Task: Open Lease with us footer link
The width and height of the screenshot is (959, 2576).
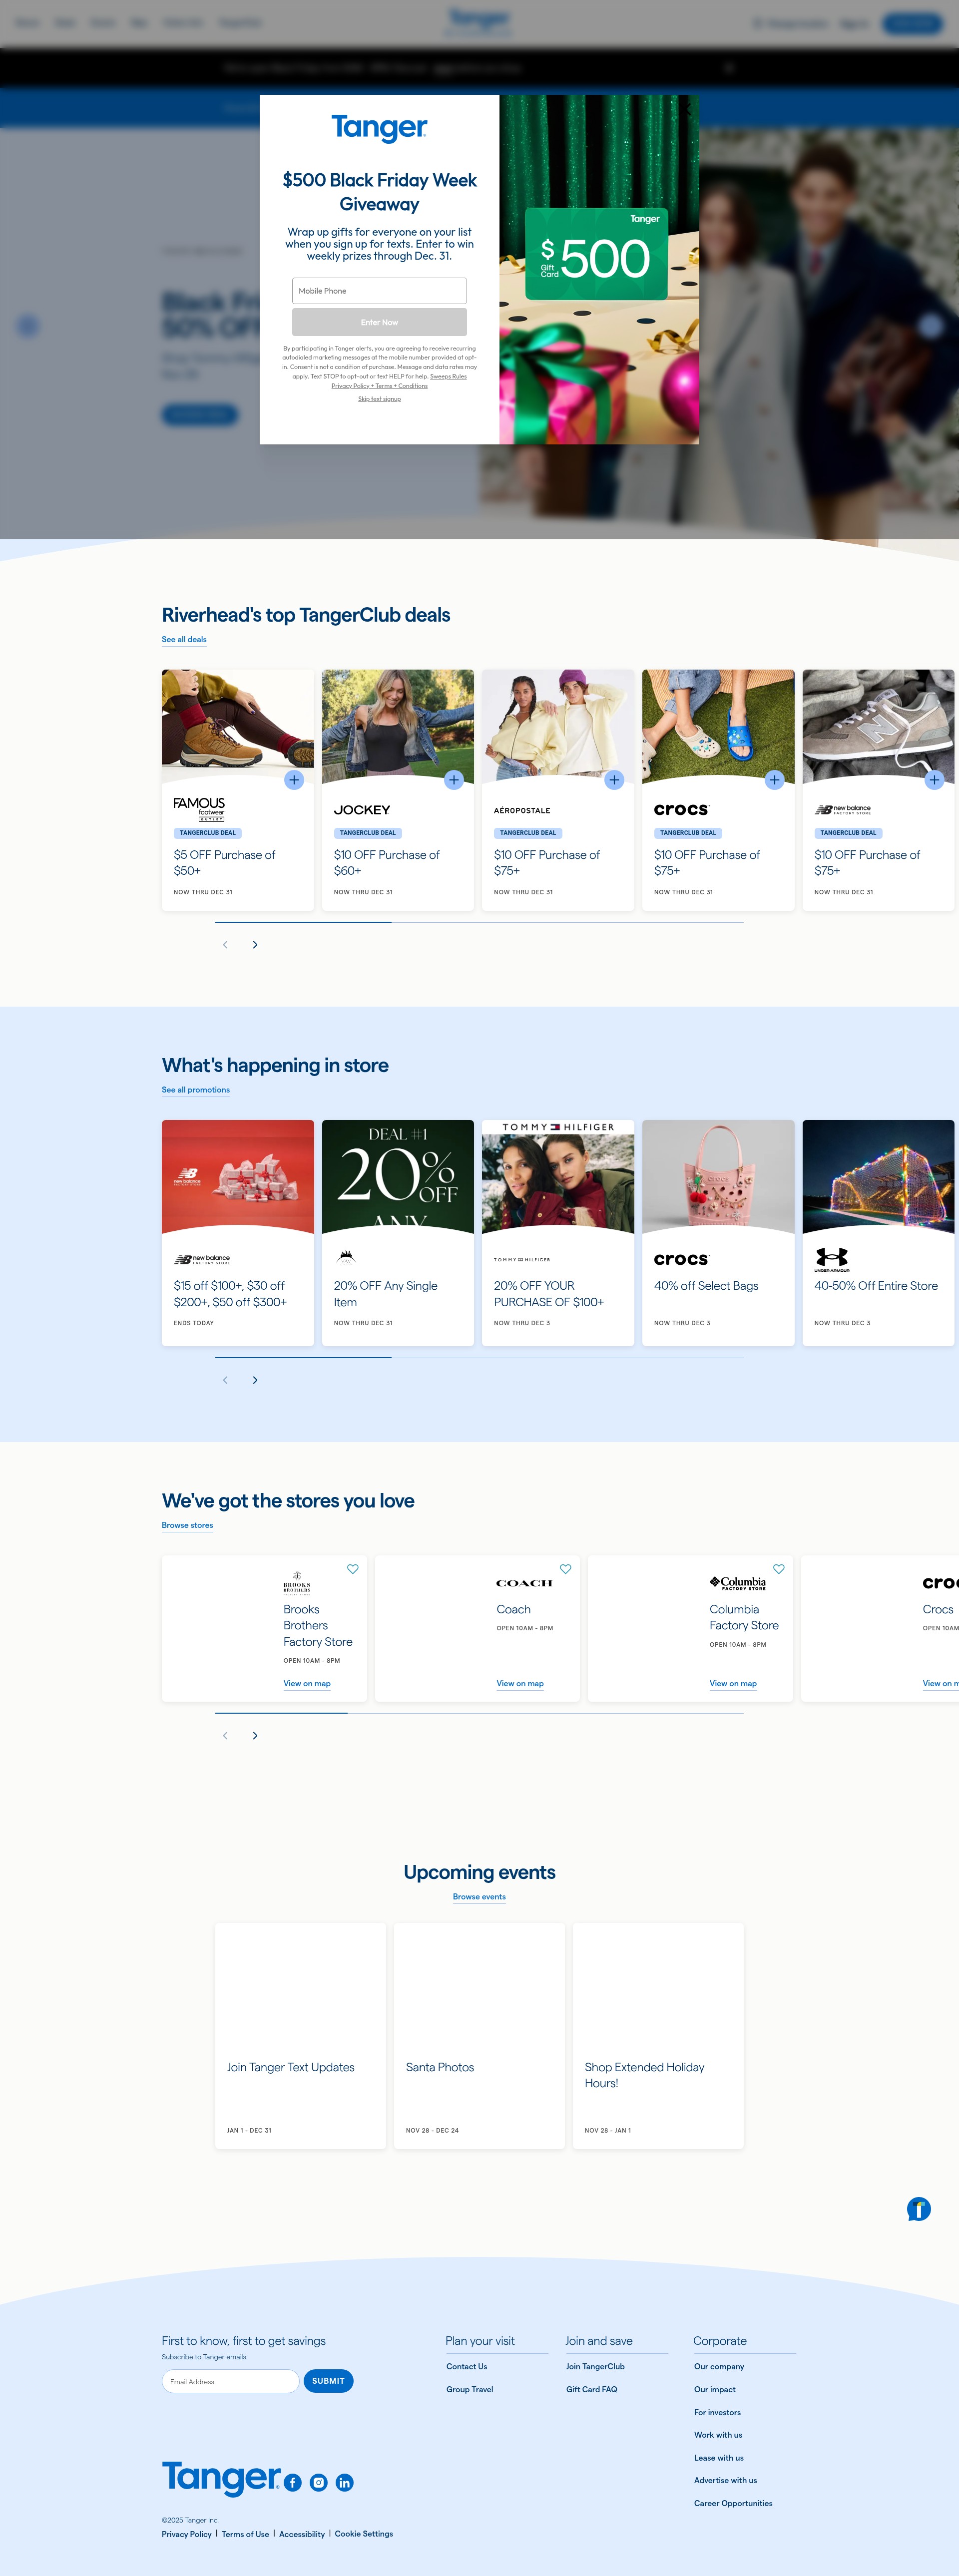Action: [719, 2458]
